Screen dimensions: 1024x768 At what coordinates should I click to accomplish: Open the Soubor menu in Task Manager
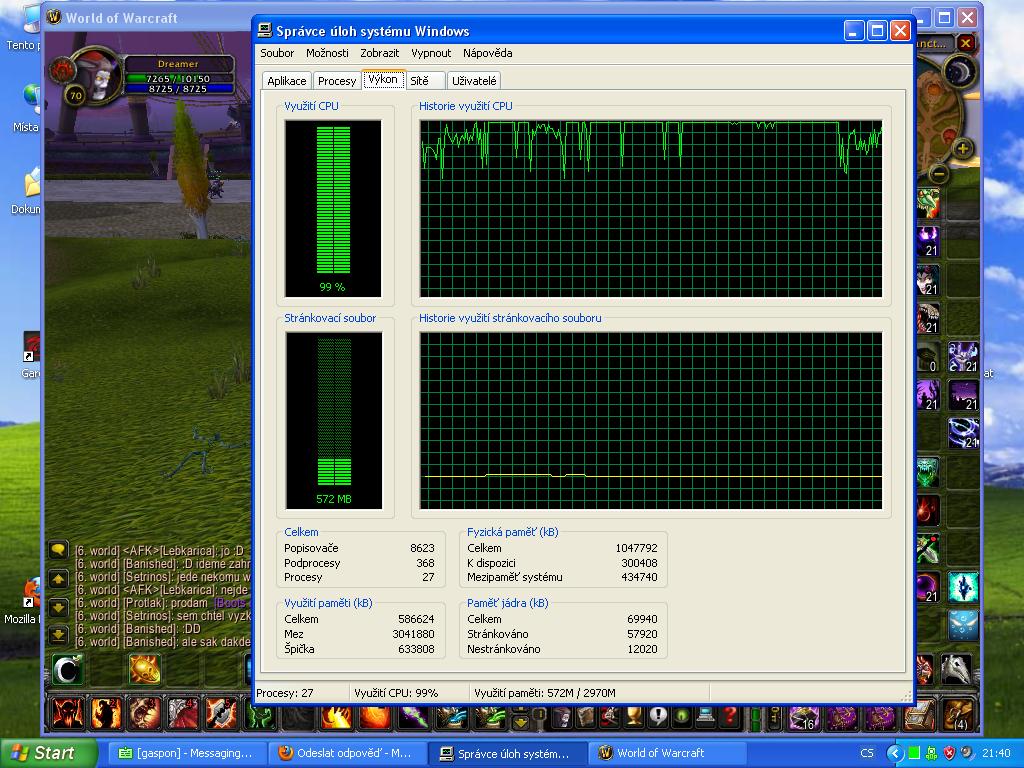(x=277, y=53)
